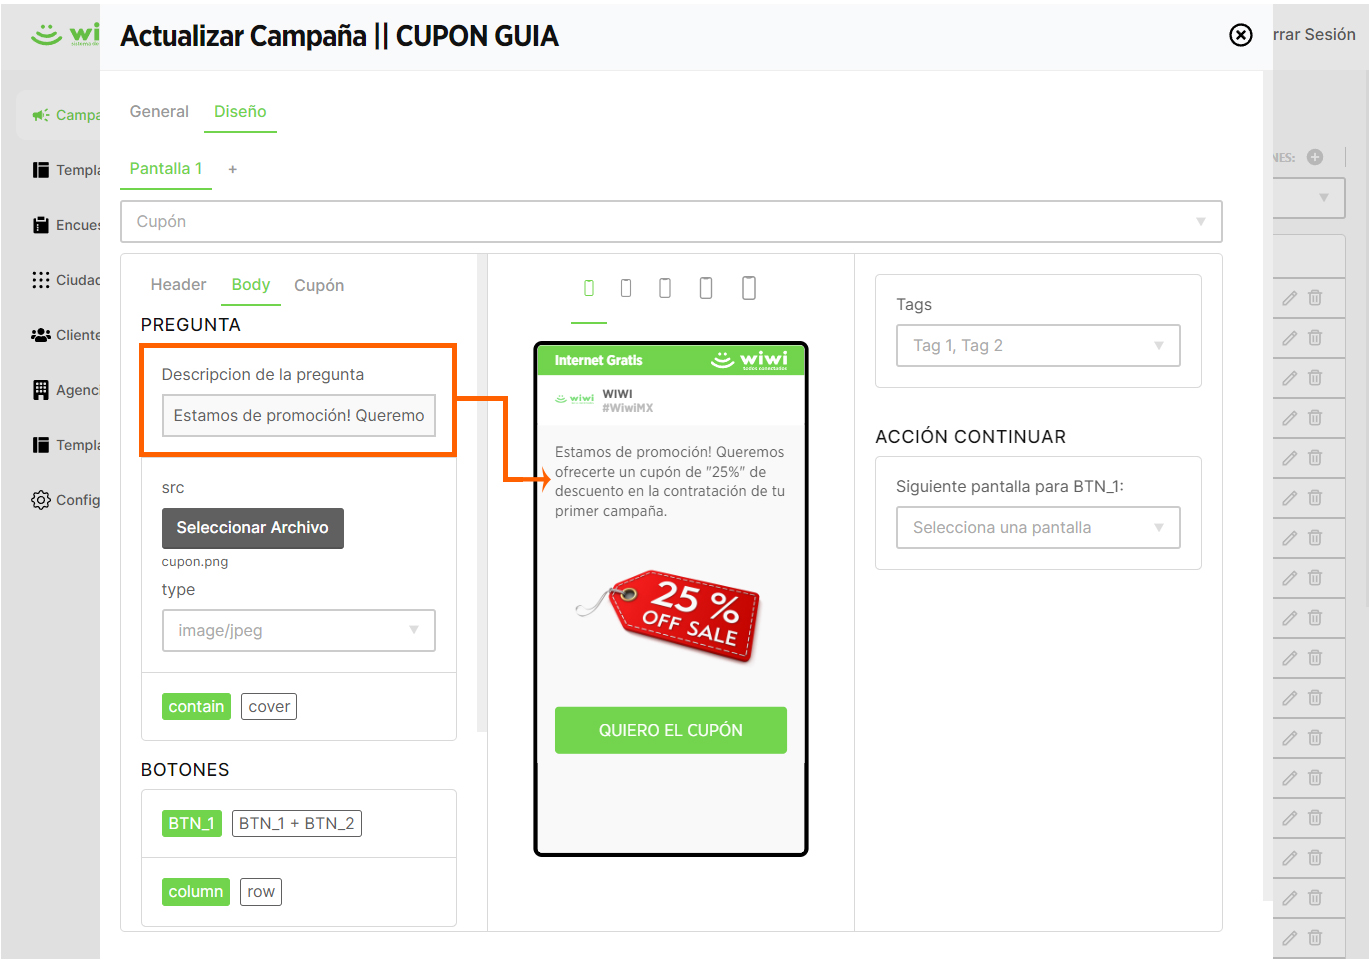1370x963 pixels.
Task: Click the Descripcion de la pregunta field
Action: click(298, 416)
